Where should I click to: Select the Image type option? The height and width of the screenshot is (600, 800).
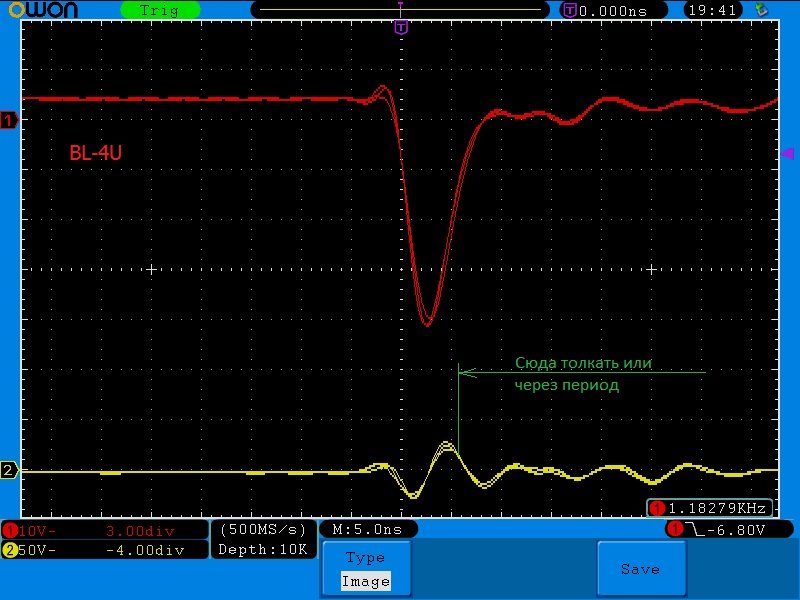click(365, 581)
